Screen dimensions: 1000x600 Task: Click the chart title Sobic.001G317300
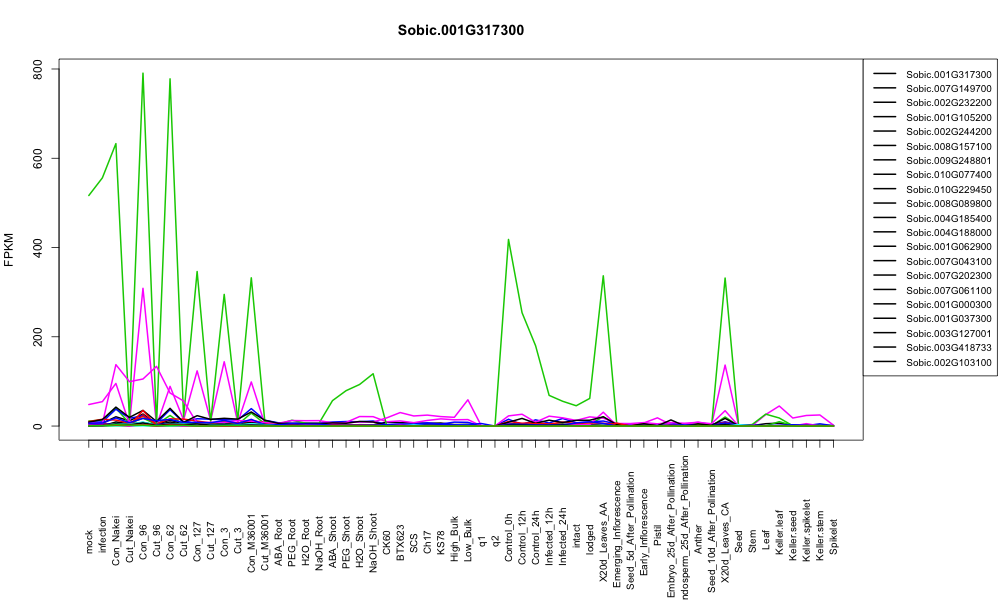[x=460, y=31]
